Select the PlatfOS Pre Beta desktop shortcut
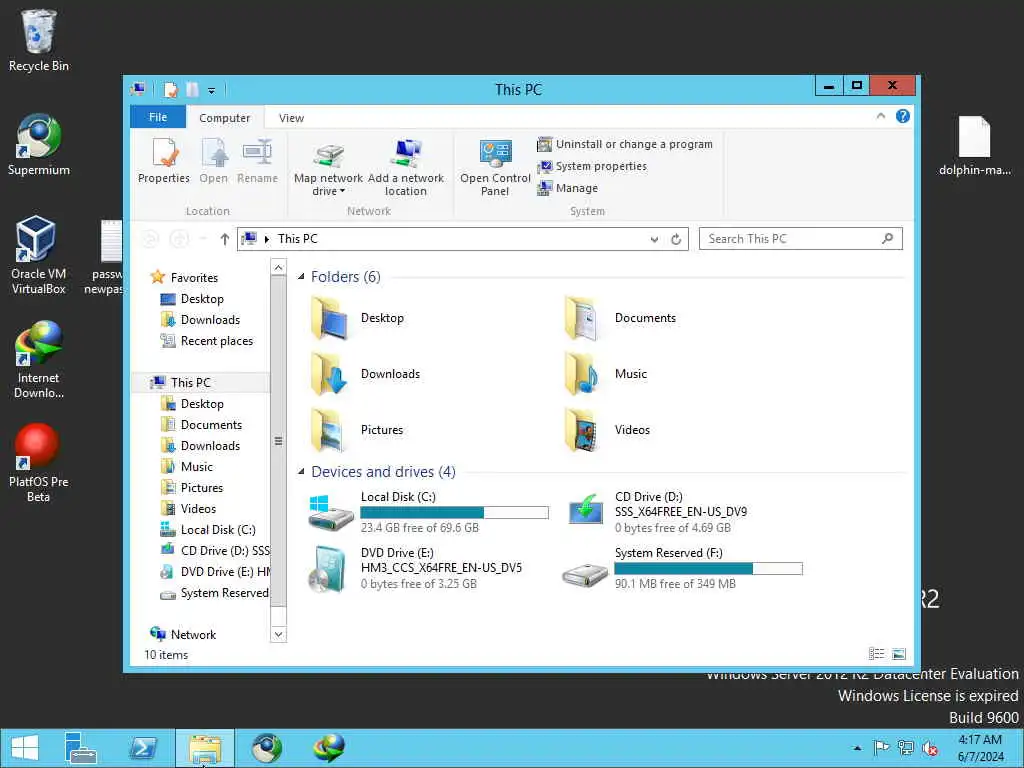 click(39, 463)
